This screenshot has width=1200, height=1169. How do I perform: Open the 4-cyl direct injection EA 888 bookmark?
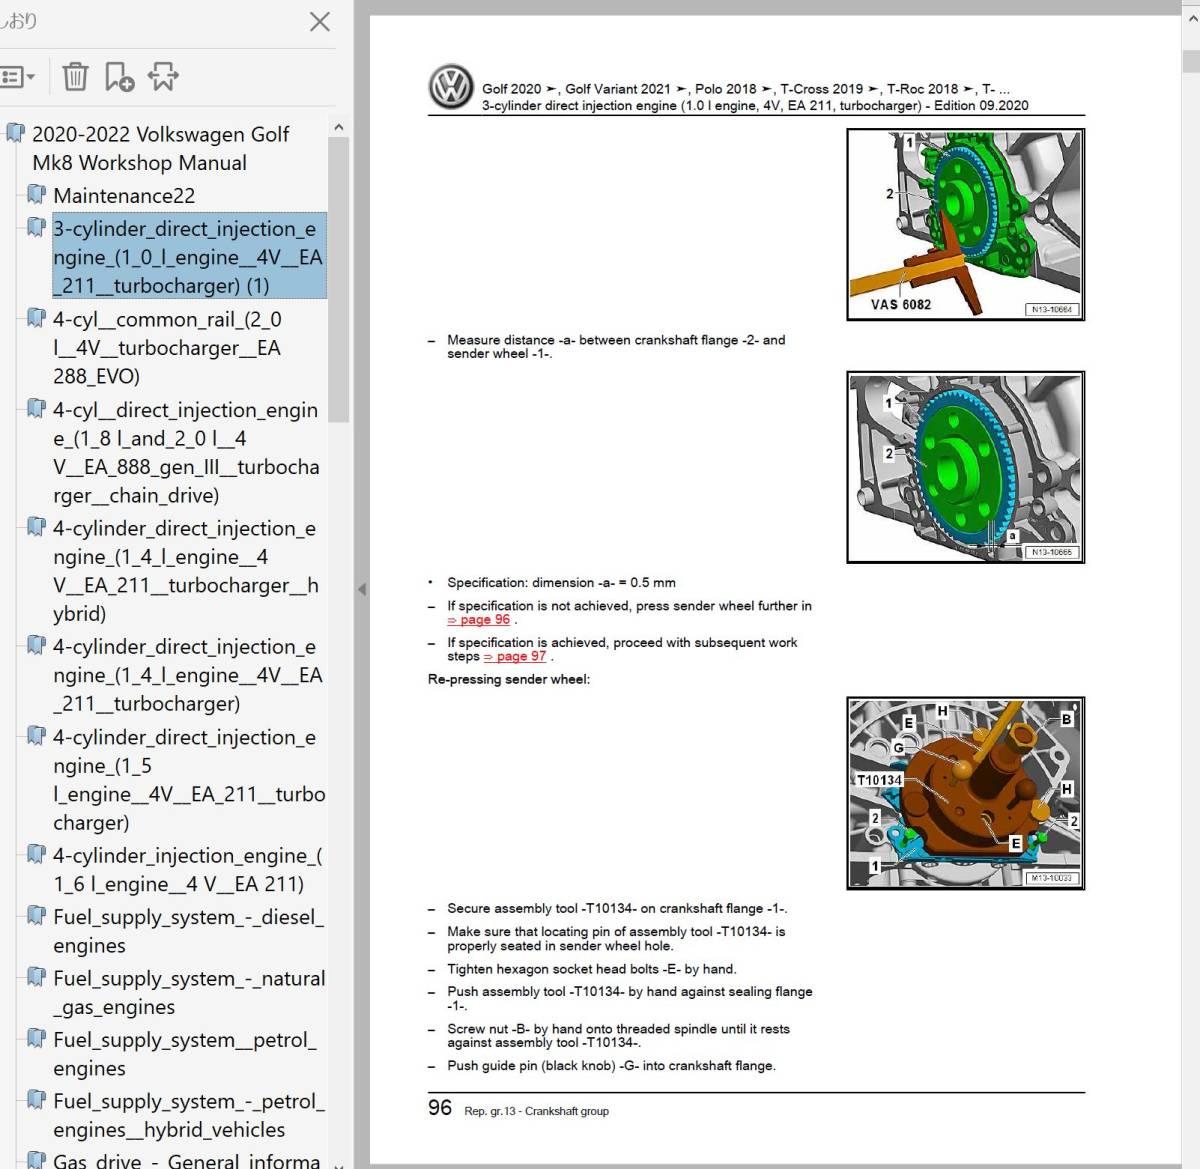[x=186, y=453]
